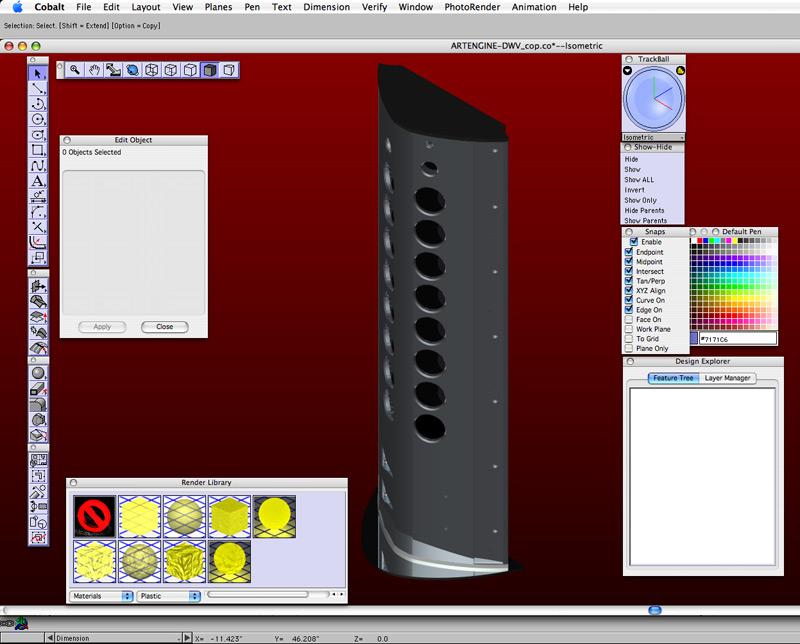Switch to the shaded solid cube view

tap(210, 70)
